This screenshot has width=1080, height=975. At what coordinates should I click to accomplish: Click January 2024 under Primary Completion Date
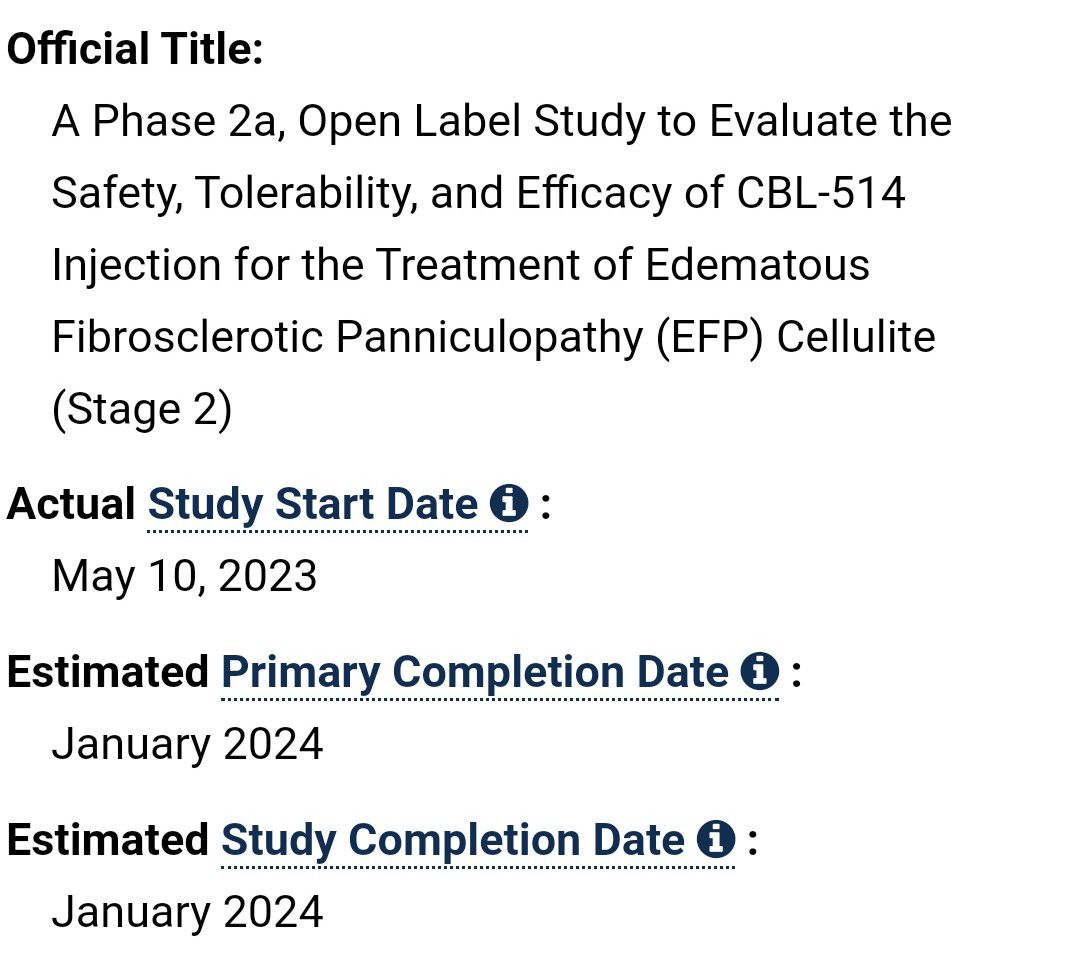pyautogui.click(x=187, y=744)
